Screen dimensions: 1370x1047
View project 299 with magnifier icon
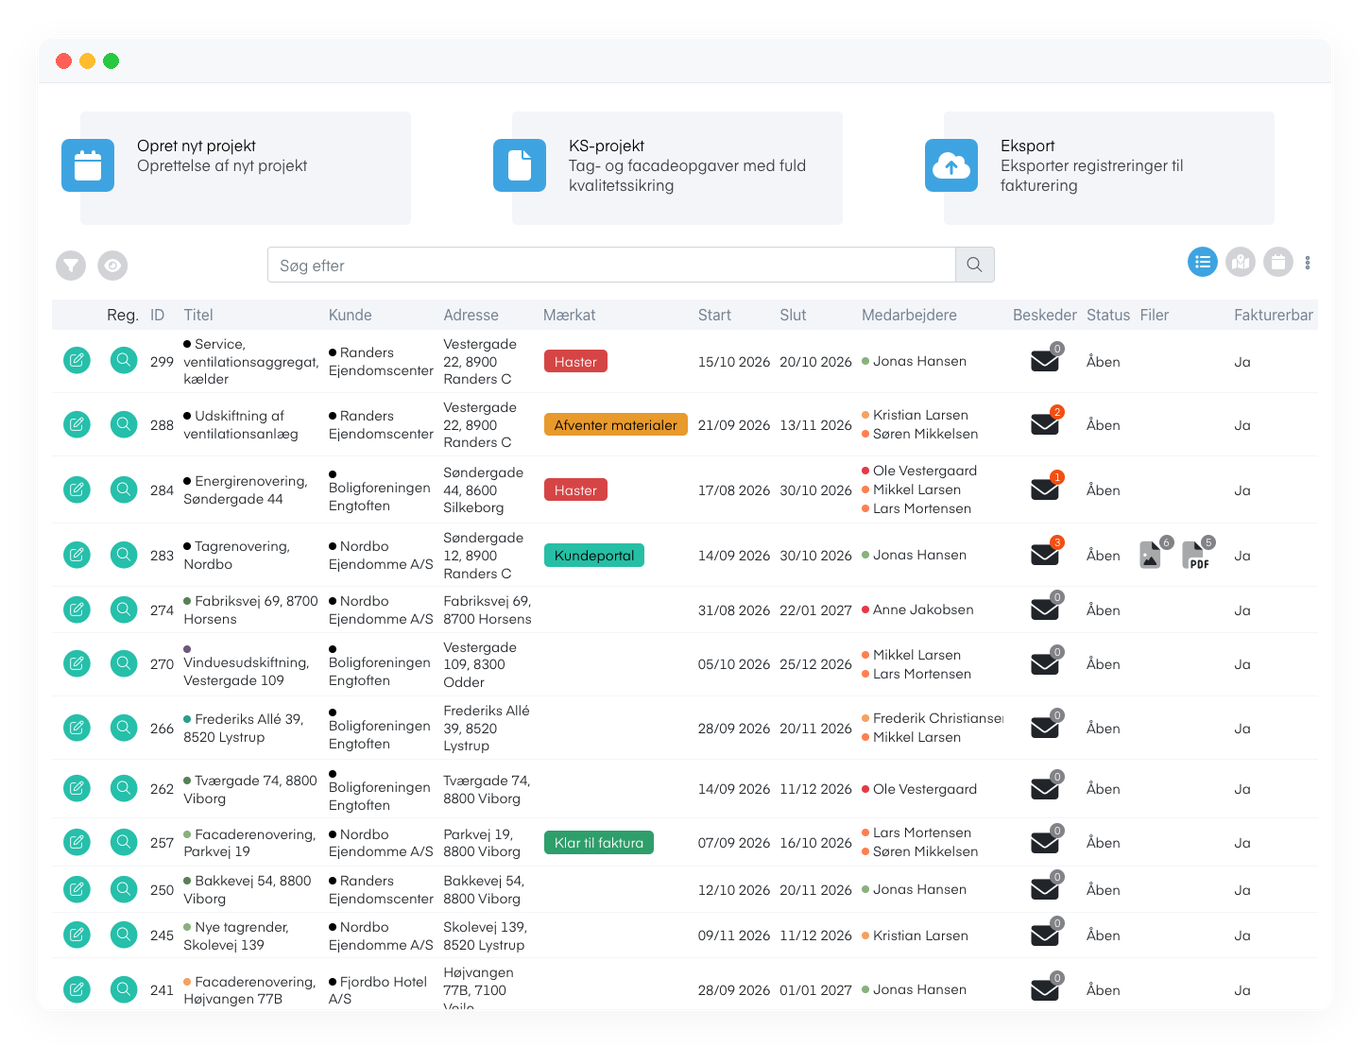(x=123, y=360)
